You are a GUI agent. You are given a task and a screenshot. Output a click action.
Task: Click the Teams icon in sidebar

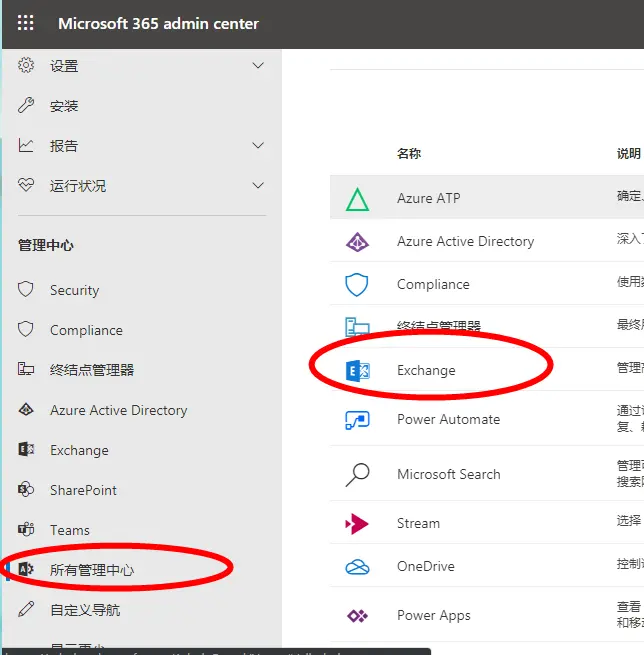click(x=26, y=529)
